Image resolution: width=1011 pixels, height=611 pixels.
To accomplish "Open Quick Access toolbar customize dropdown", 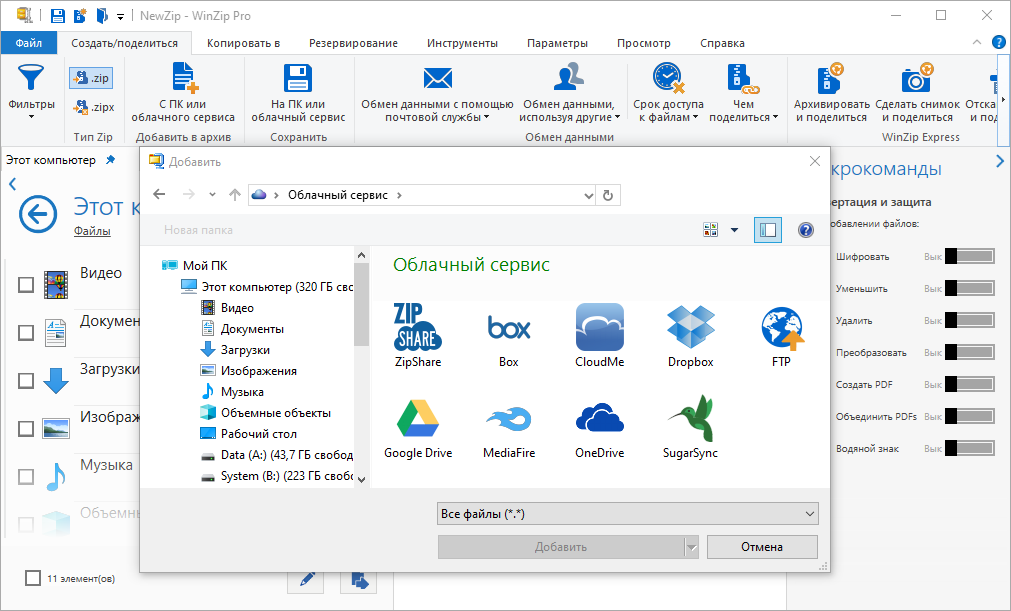I will click(120, 17).
